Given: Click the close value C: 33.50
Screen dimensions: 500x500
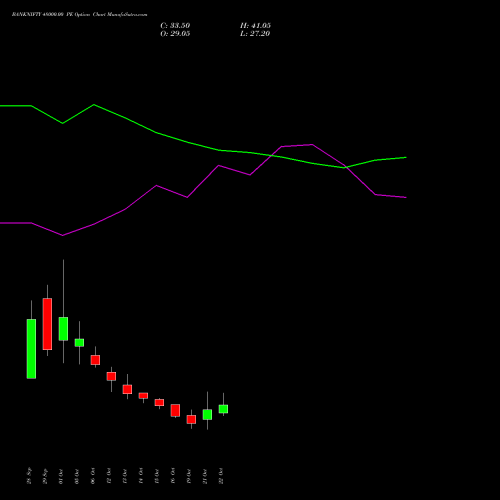Looking at the screenshot, I should [x=175, y=26].
